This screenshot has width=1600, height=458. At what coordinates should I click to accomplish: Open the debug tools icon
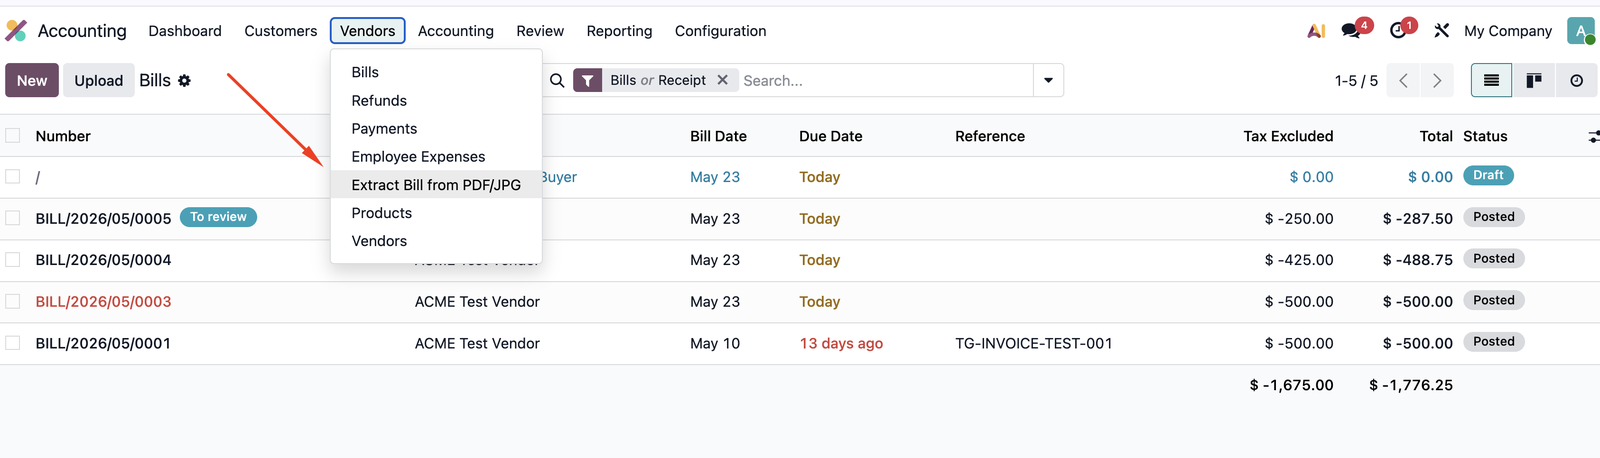pos(1441,31)
